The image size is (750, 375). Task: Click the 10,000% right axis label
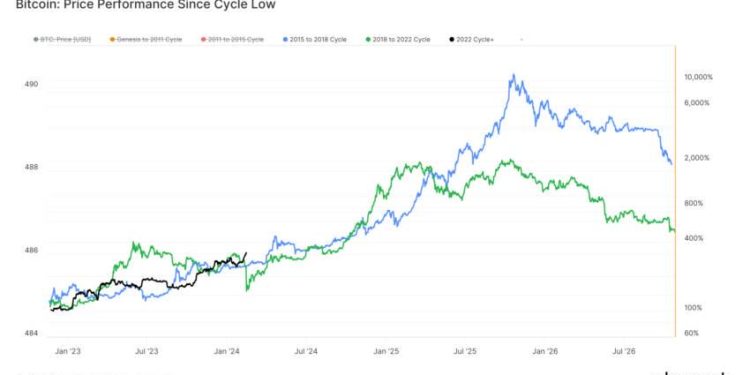click(699, 77)
